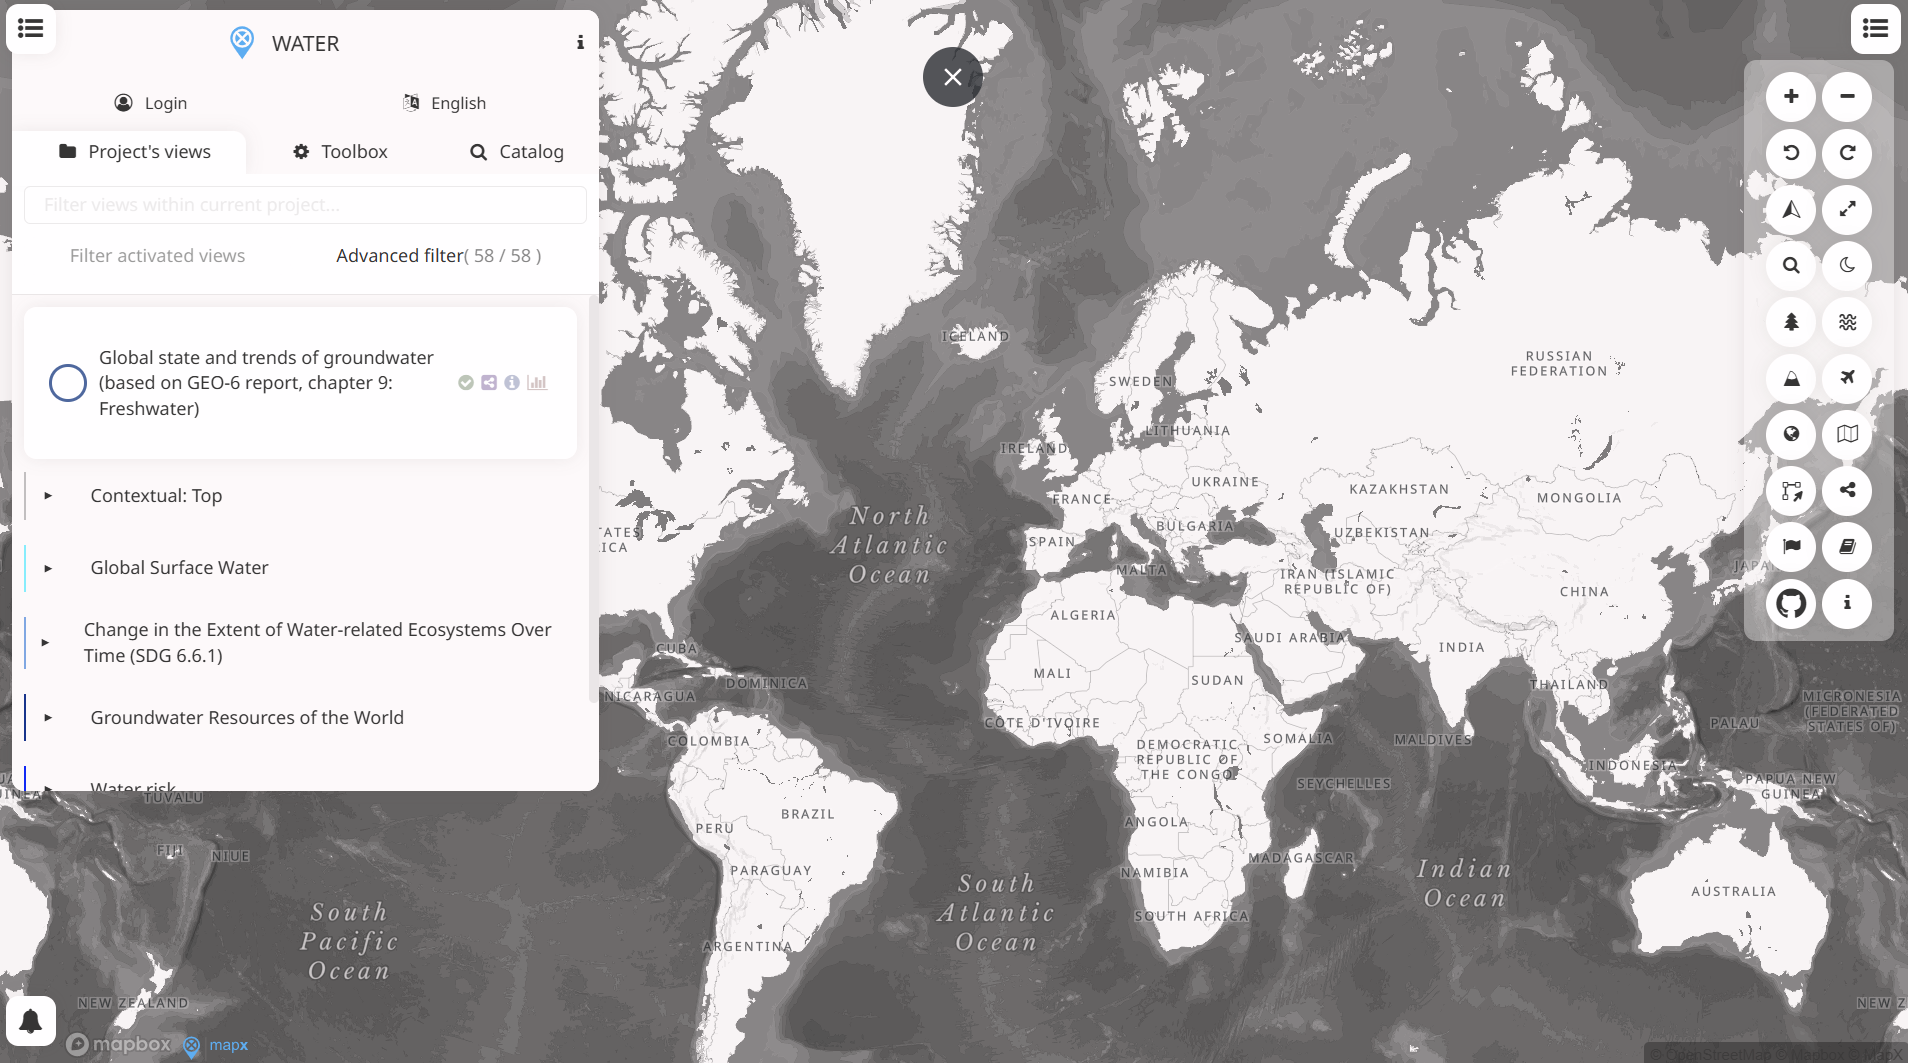Click the magnifier search icon on map toolbar

tap(1791, 266)
